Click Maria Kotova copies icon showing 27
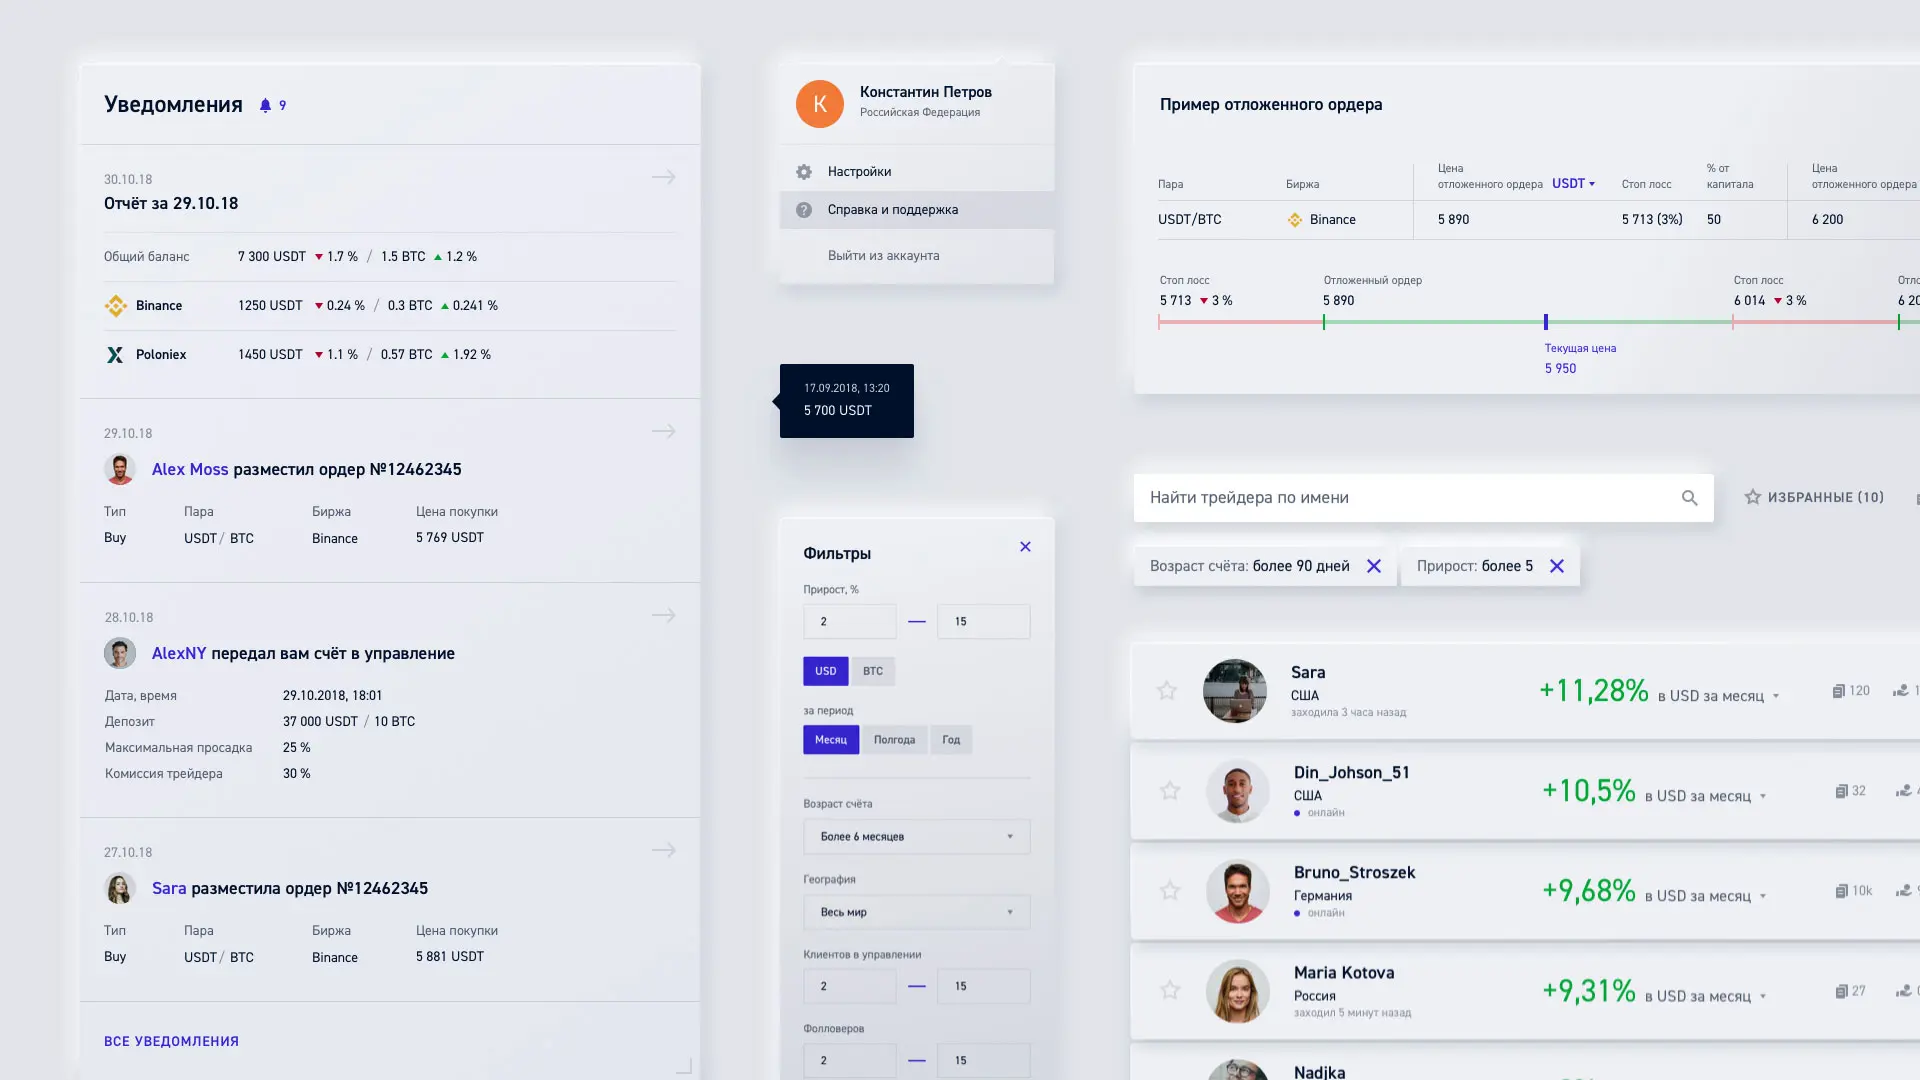The image size is (1920, 1080). tap(1841, 991)
